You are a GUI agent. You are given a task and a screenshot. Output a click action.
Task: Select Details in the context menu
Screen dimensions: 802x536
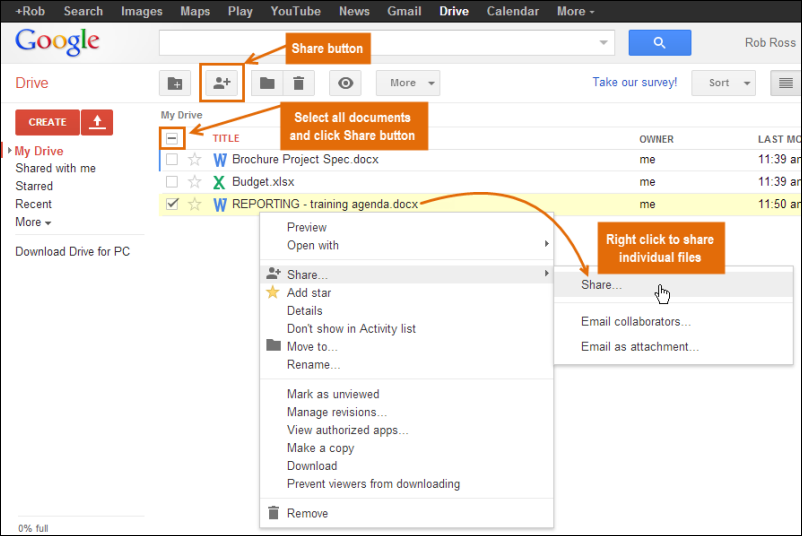304,310
